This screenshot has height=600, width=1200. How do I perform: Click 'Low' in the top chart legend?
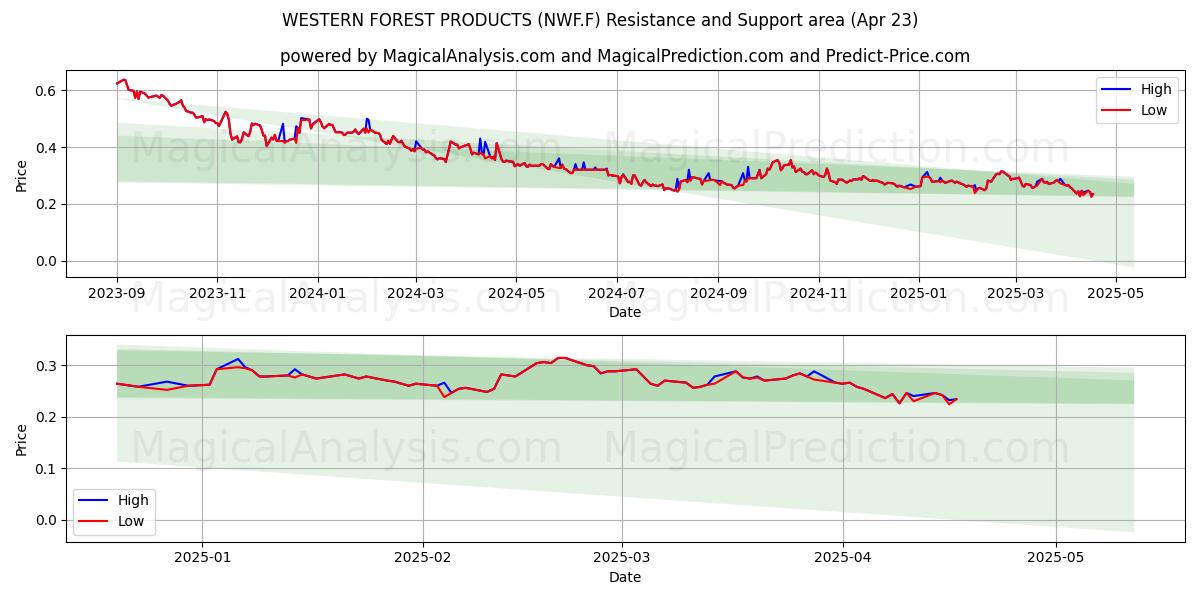[1154, 110]
